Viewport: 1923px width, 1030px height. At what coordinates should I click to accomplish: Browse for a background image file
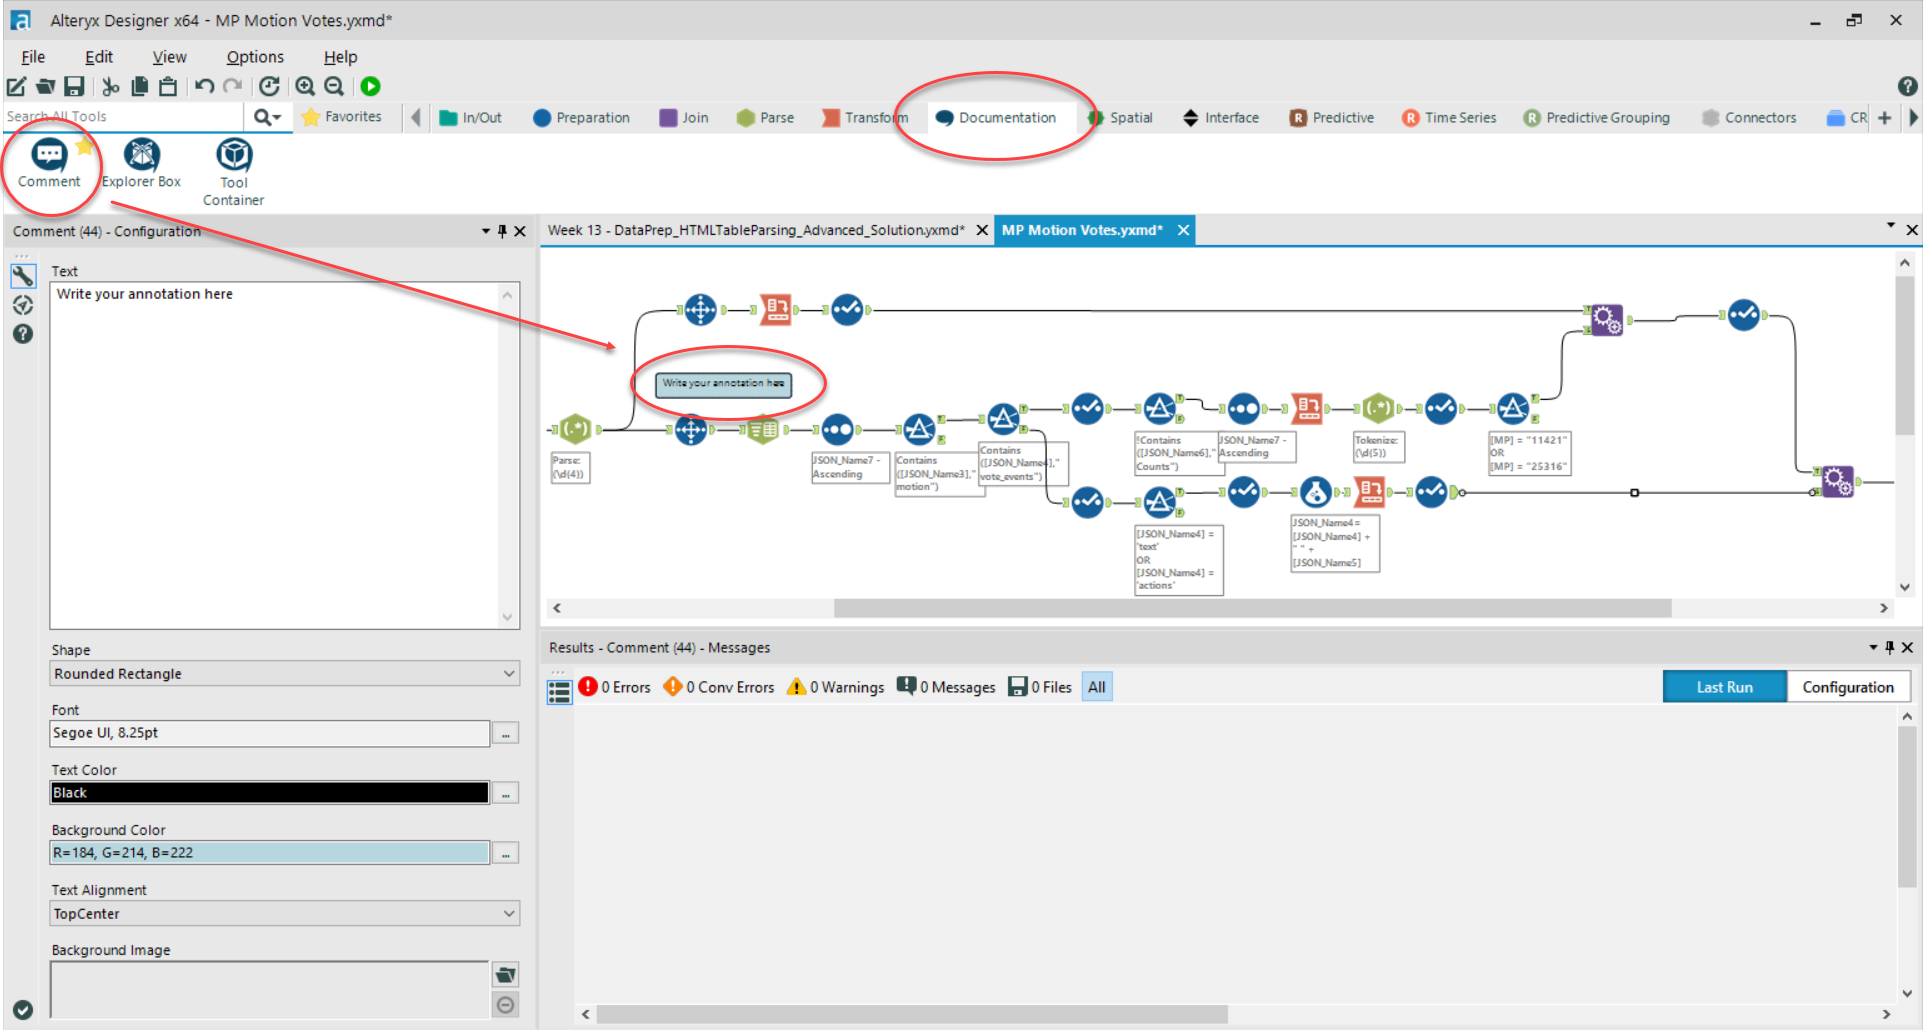click(506, 975)
